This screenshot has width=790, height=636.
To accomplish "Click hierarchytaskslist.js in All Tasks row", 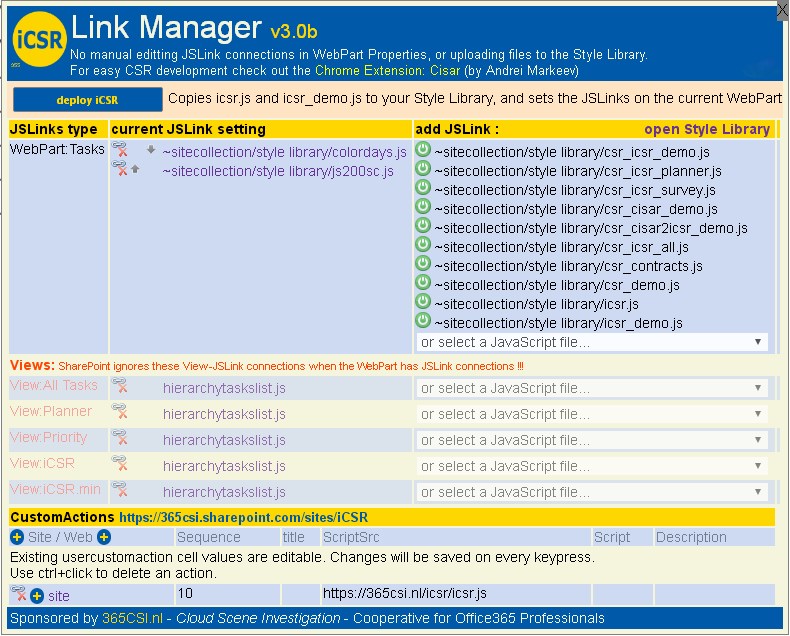I will point(224,389).
